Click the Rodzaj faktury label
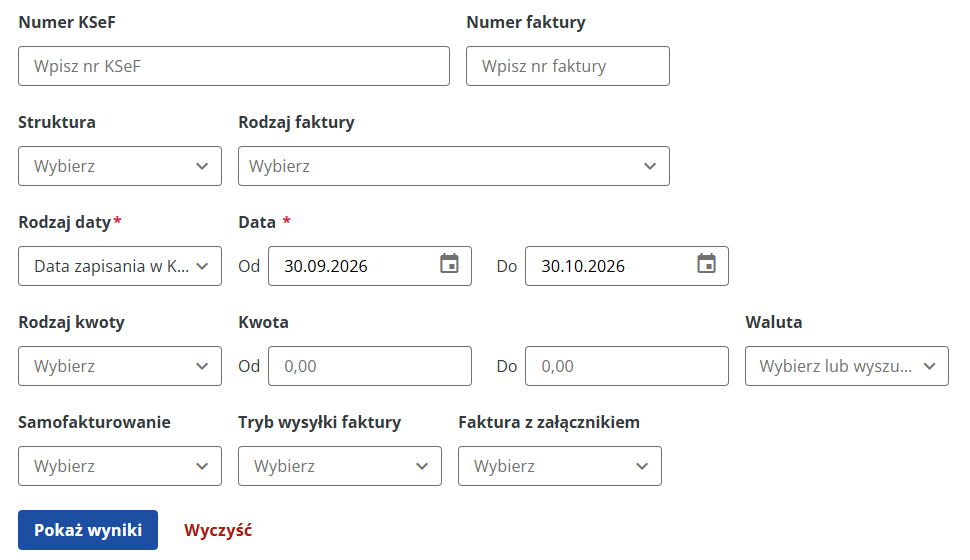 point(296,123)
